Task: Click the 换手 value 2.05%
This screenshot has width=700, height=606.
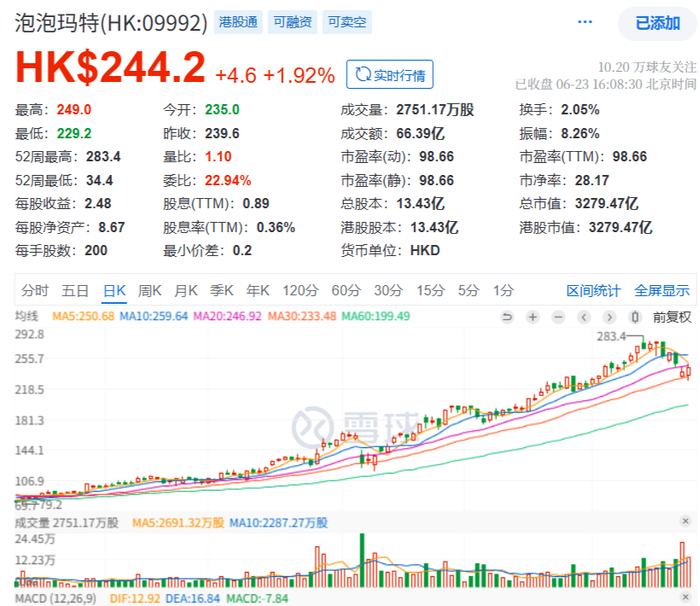Action: 580,109
